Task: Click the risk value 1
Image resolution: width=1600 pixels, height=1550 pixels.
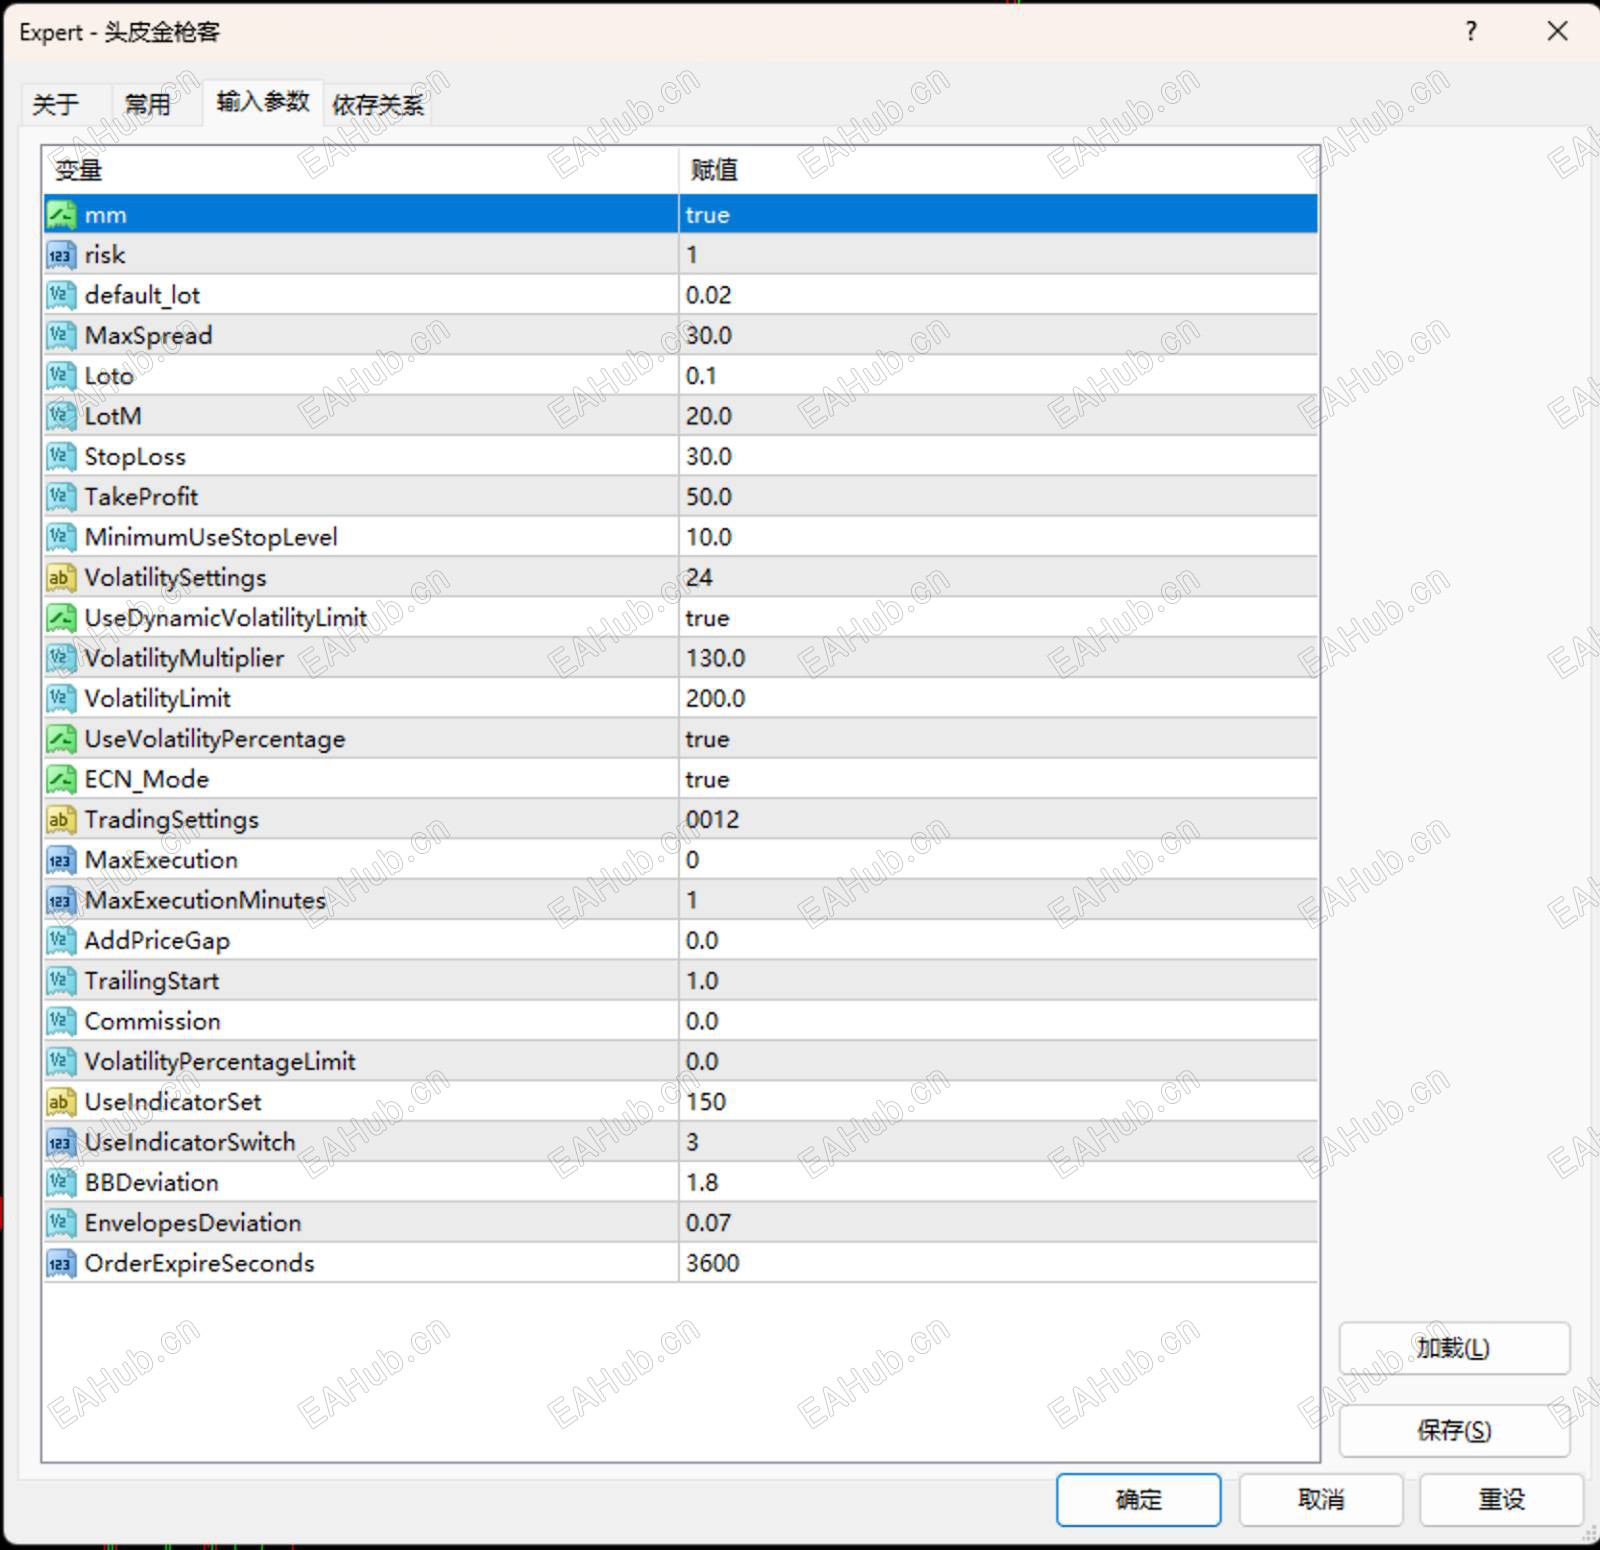Action: (692, 255)
